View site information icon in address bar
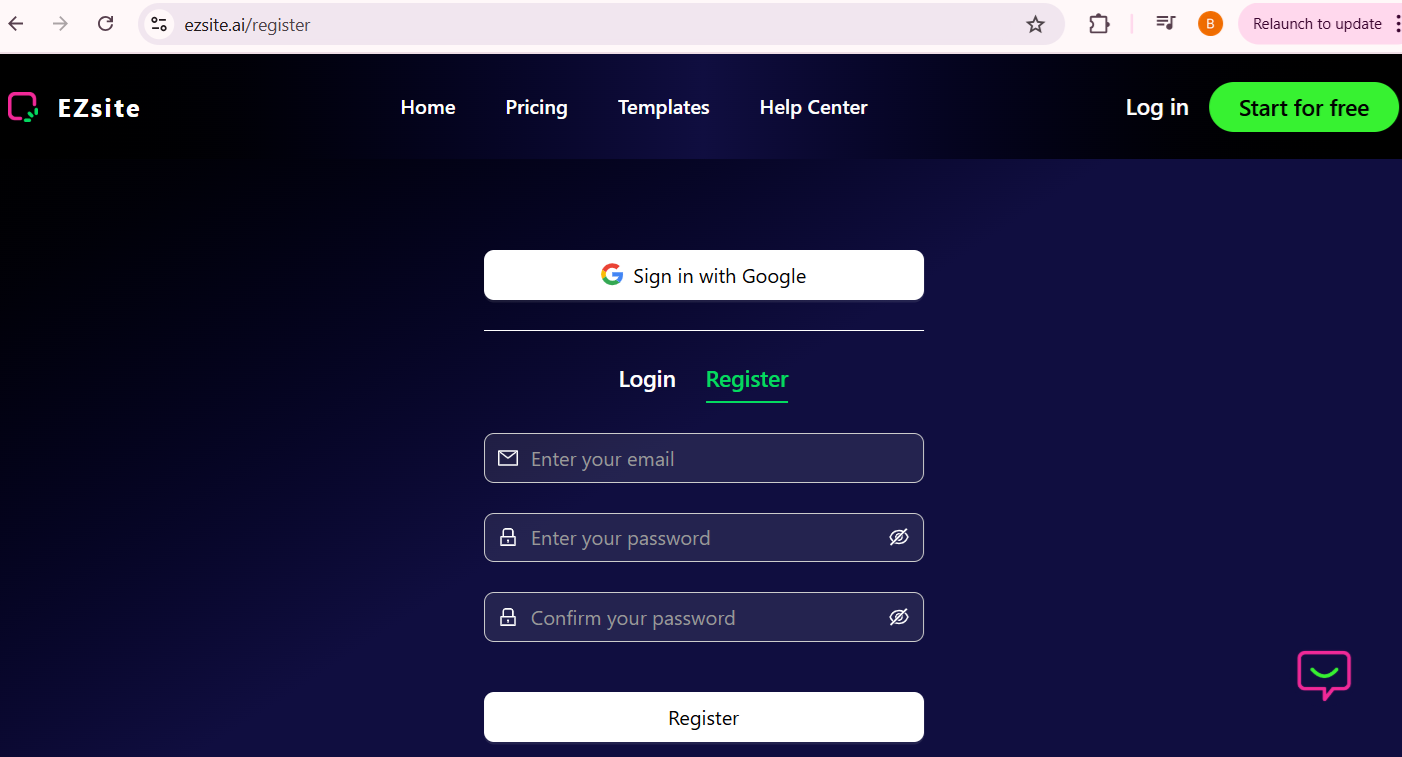This screenshot has width=1402, height=757. 159,24
